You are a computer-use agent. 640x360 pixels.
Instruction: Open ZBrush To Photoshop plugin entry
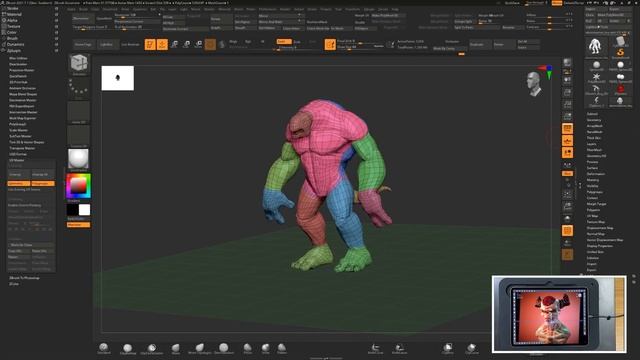pos(24,278)
